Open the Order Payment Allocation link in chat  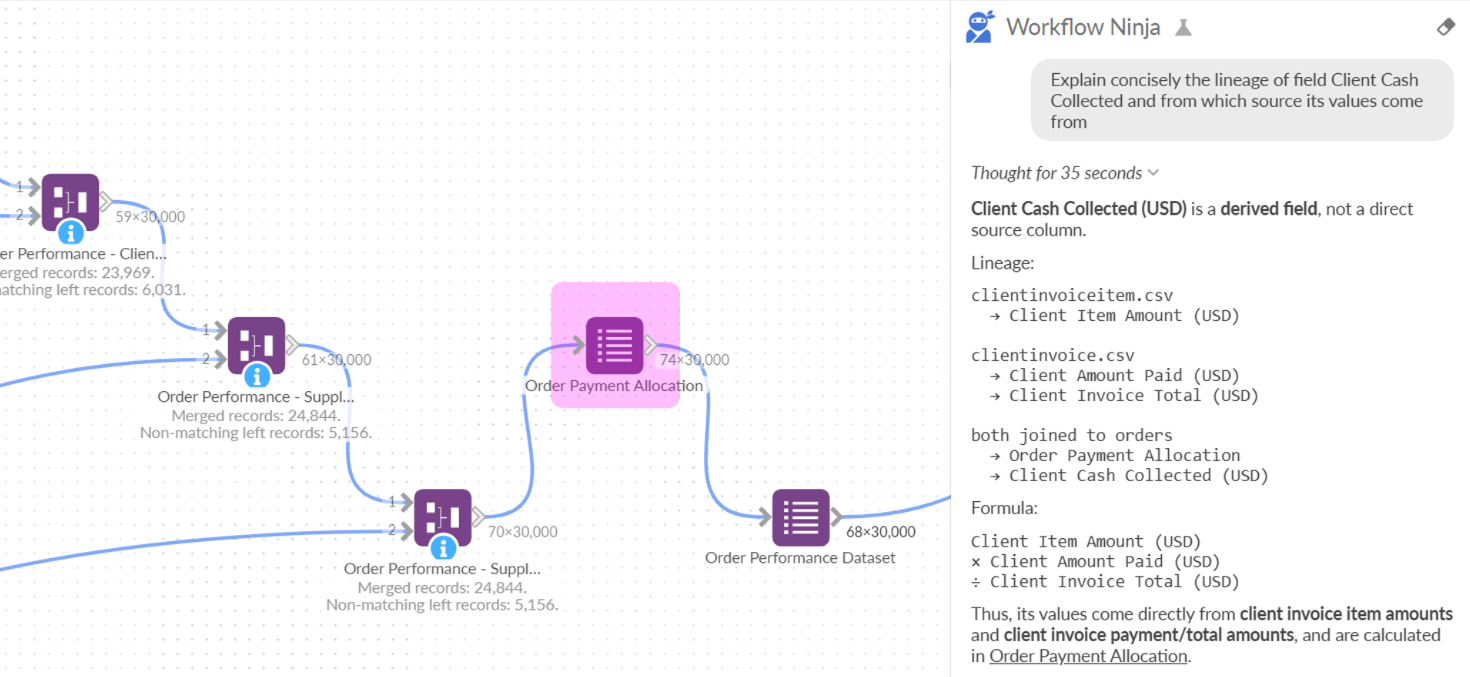tap(1088, 656)
